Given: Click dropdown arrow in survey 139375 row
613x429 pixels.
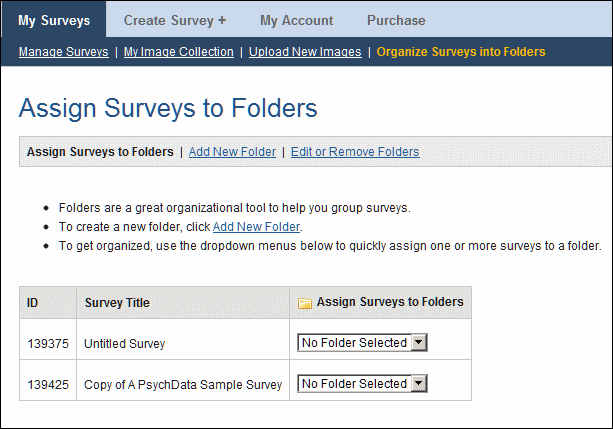Looking at the screenshot, I should [419, 343].
